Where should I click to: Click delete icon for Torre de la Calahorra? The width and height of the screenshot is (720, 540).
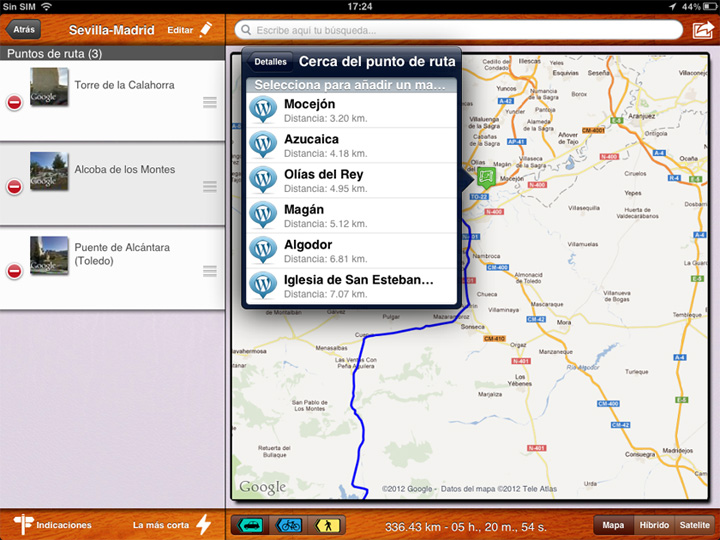click(14, 102)
